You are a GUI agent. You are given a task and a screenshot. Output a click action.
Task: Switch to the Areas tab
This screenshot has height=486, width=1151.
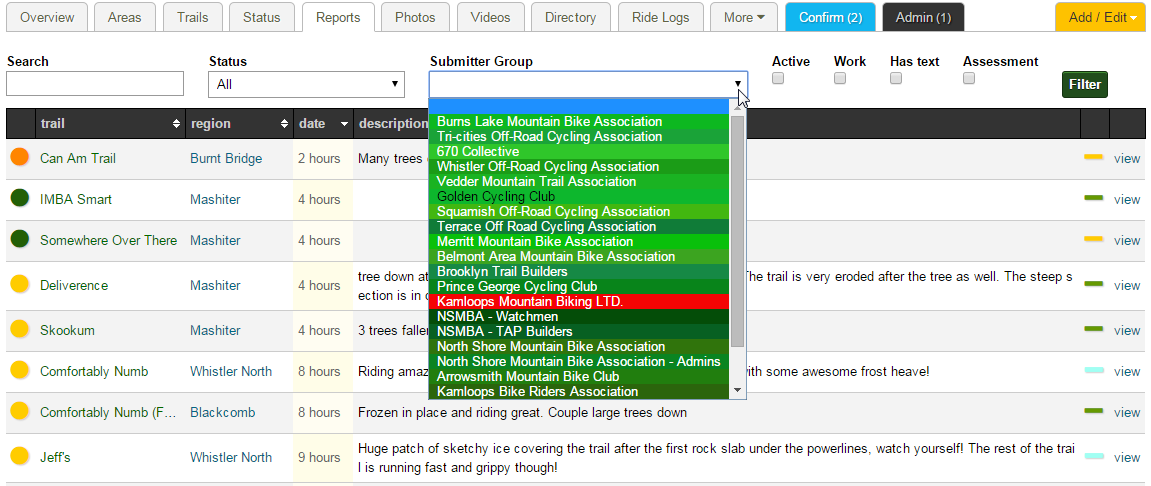click(124, 18)
